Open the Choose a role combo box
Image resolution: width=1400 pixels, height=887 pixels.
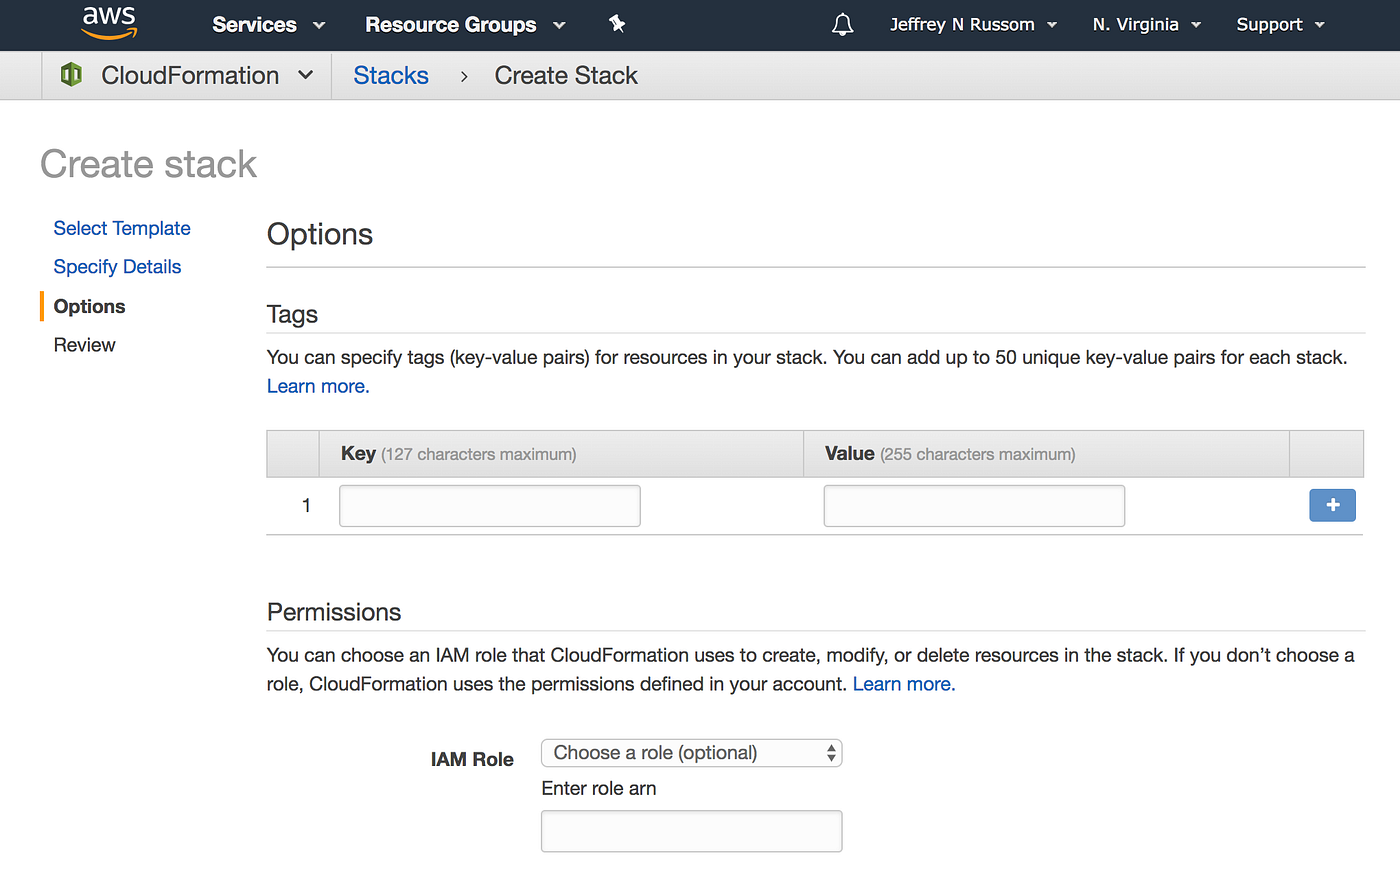pyautogui.click(x=691, y=753)
